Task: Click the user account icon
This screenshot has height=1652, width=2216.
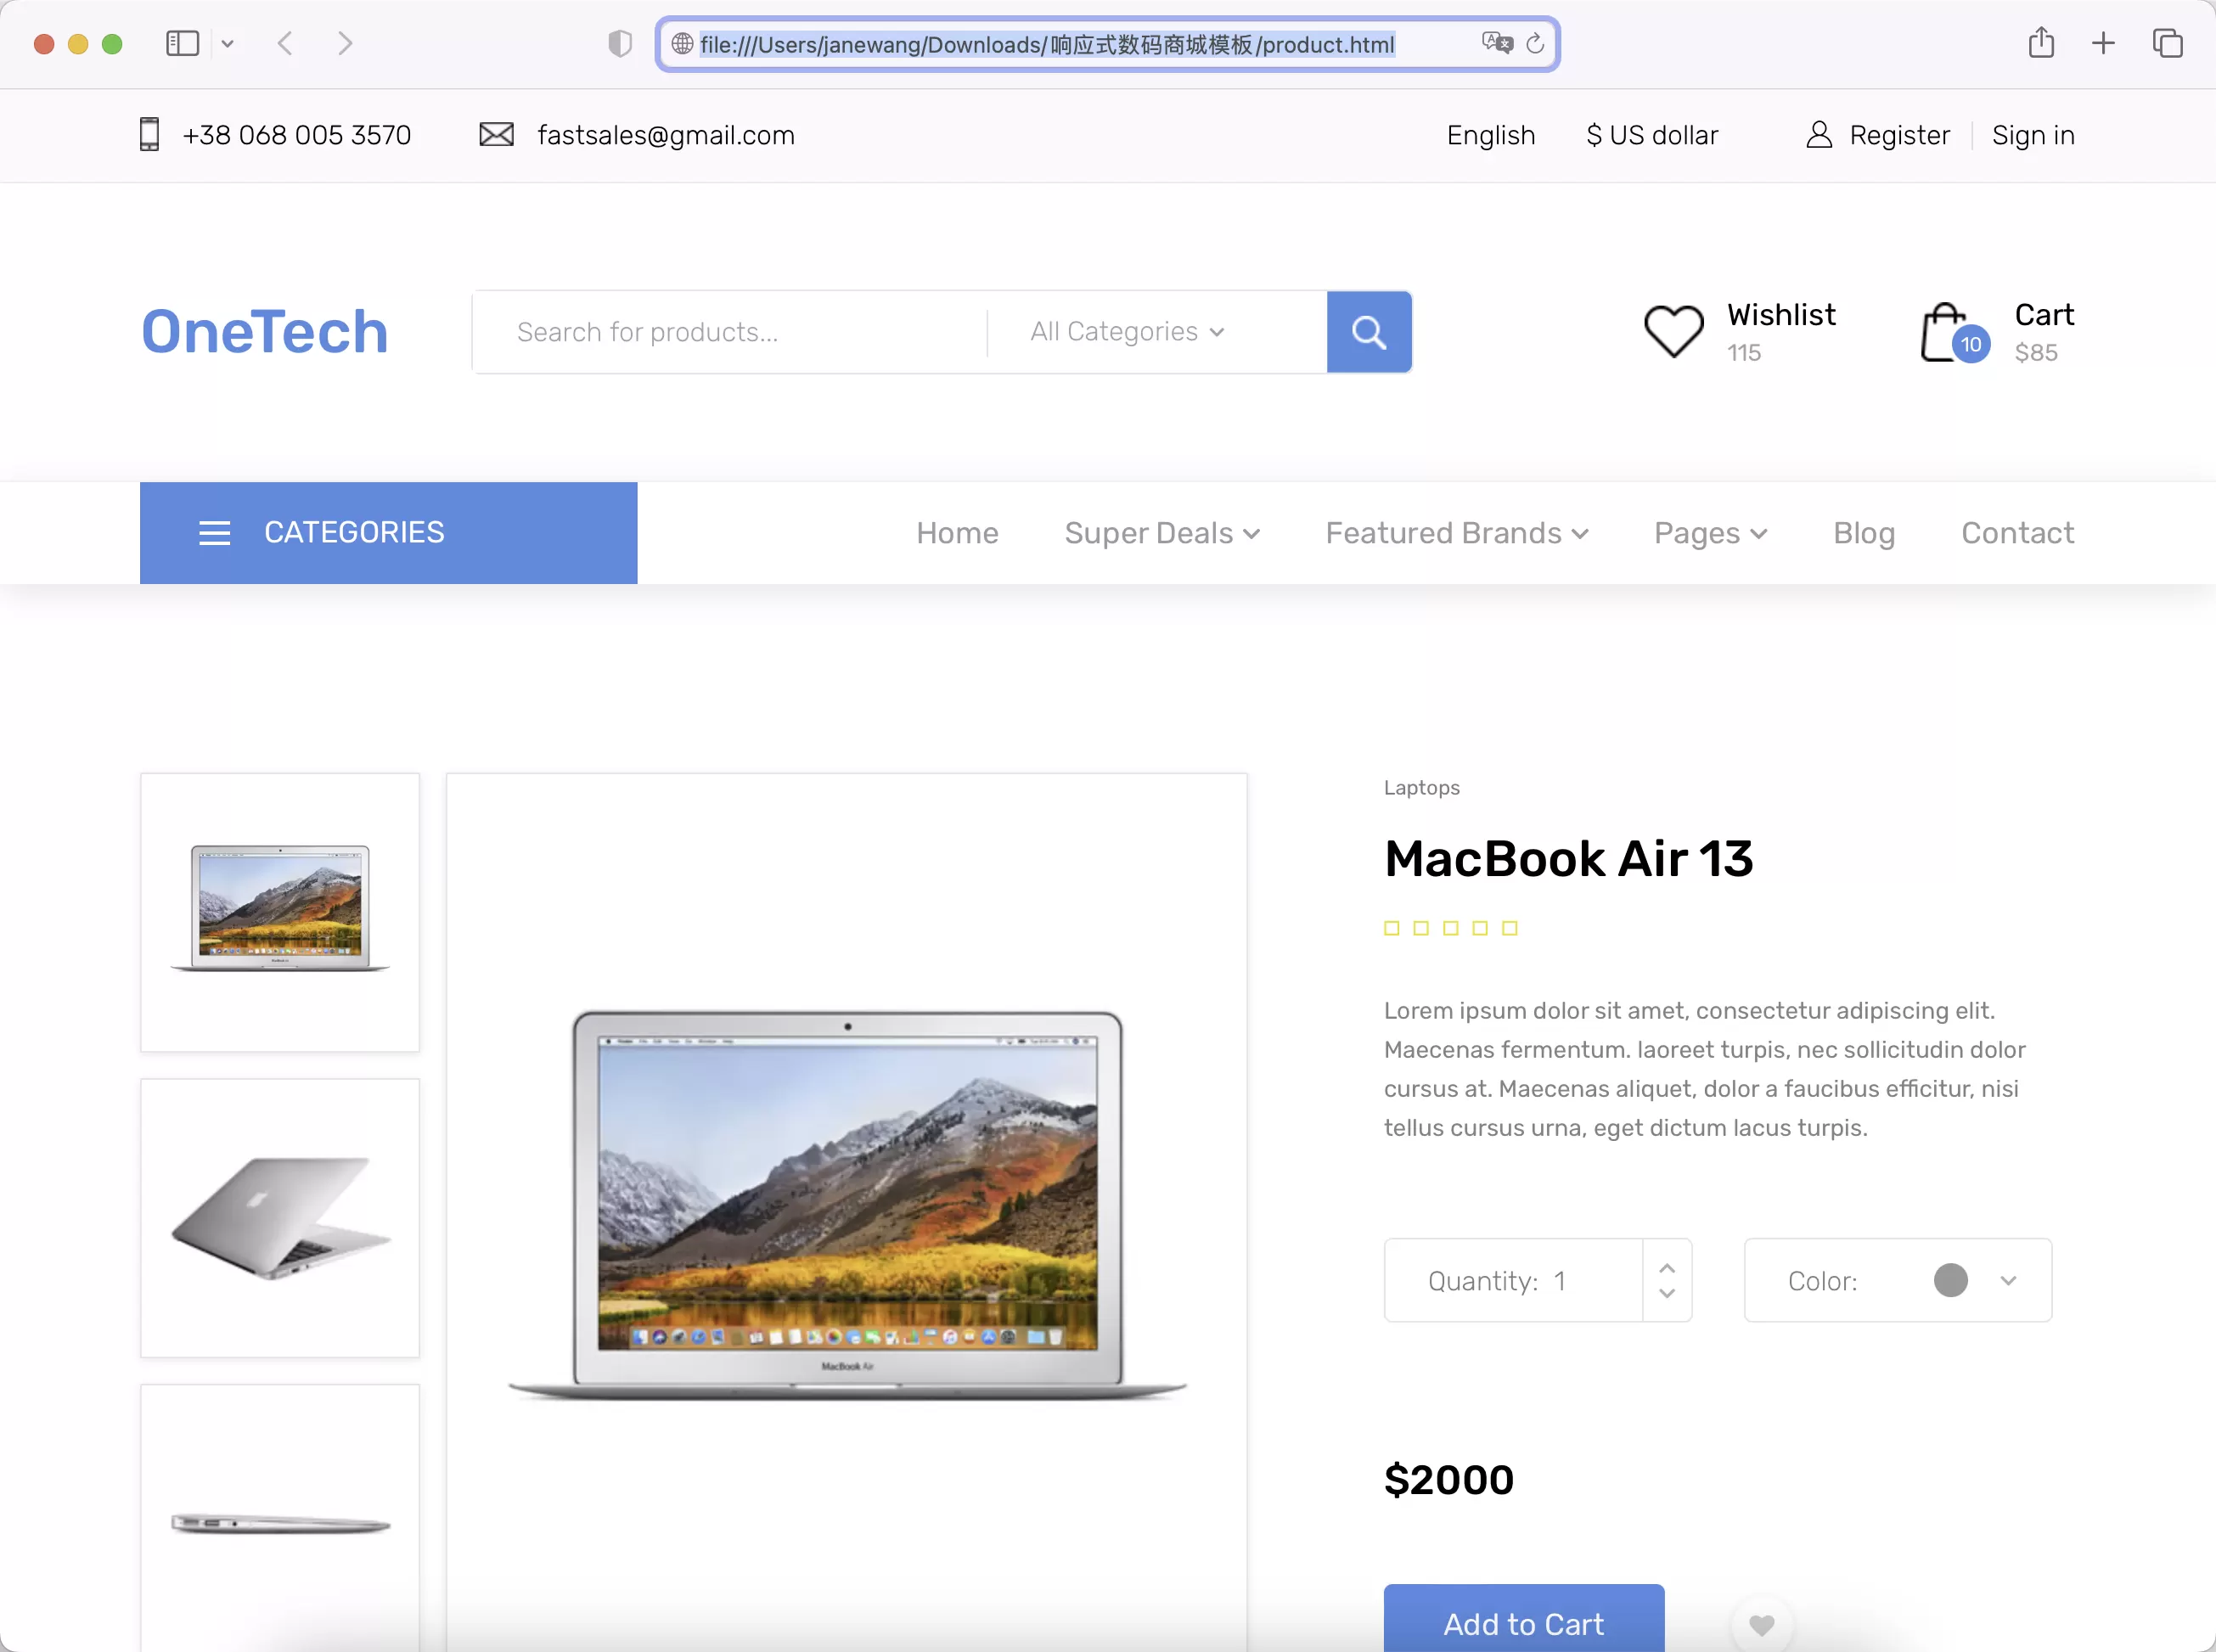Action: click(x=1819, y=135)
